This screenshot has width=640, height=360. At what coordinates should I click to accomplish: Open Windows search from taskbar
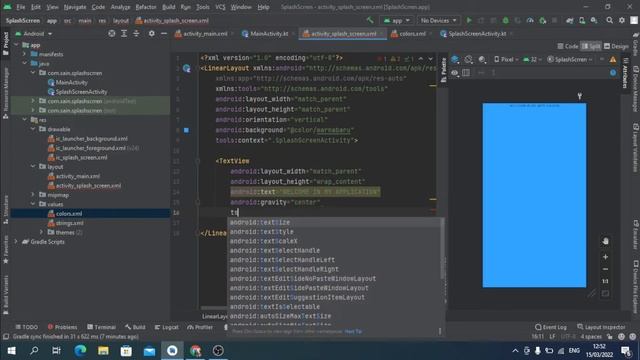(34, 351)
